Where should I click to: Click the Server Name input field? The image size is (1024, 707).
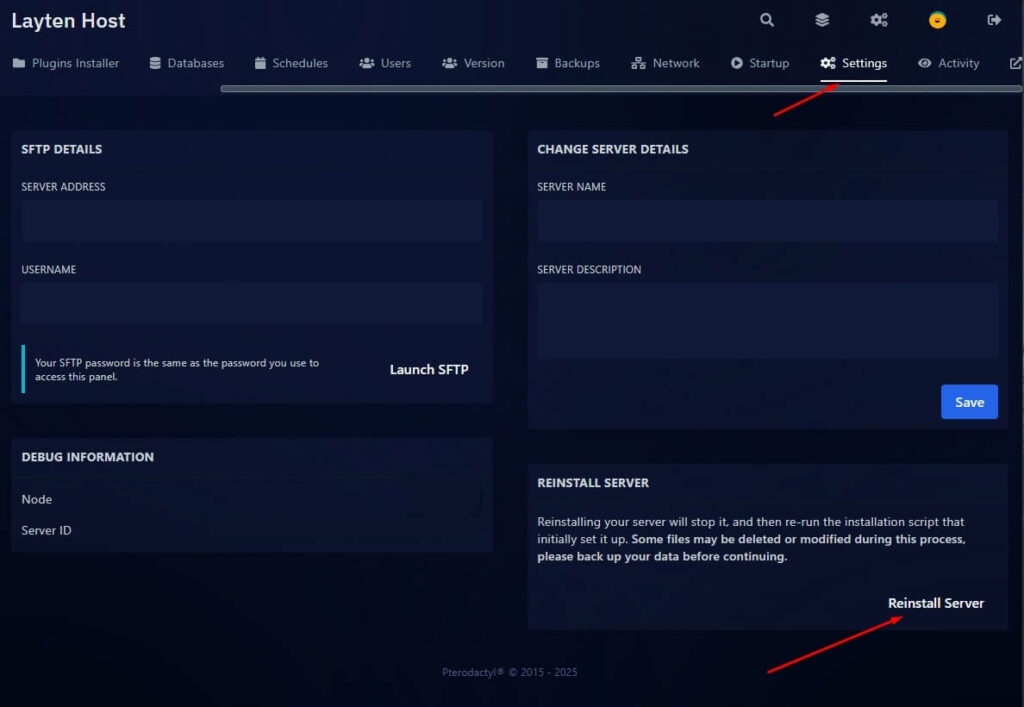767,221
